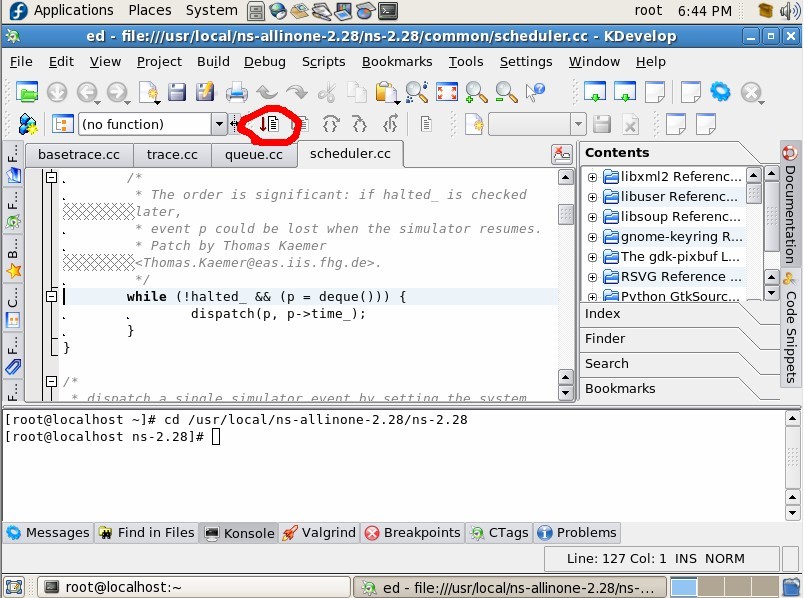Collapse the top comment block fold marker
804x598 pixels.
[51, 177]
